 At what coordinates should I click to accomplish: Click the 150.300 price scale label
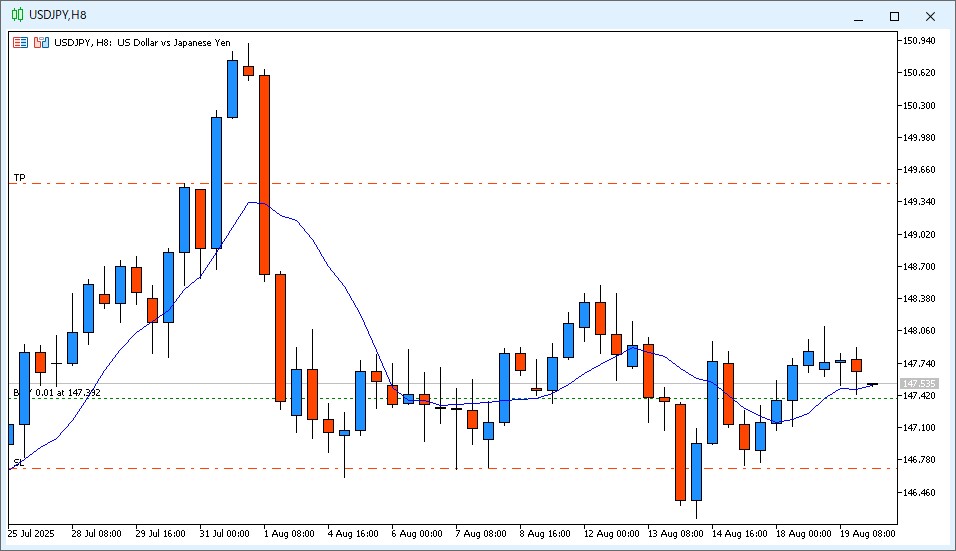click(x=919, y=105)
